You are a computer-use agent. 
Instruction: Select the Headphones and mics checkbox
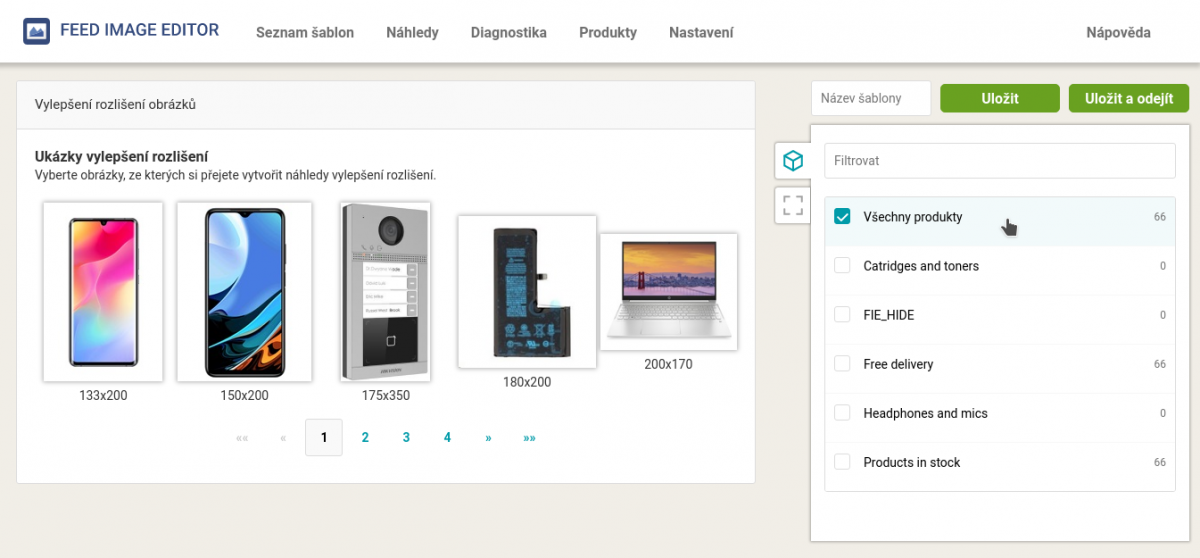[x=842, y=412]
